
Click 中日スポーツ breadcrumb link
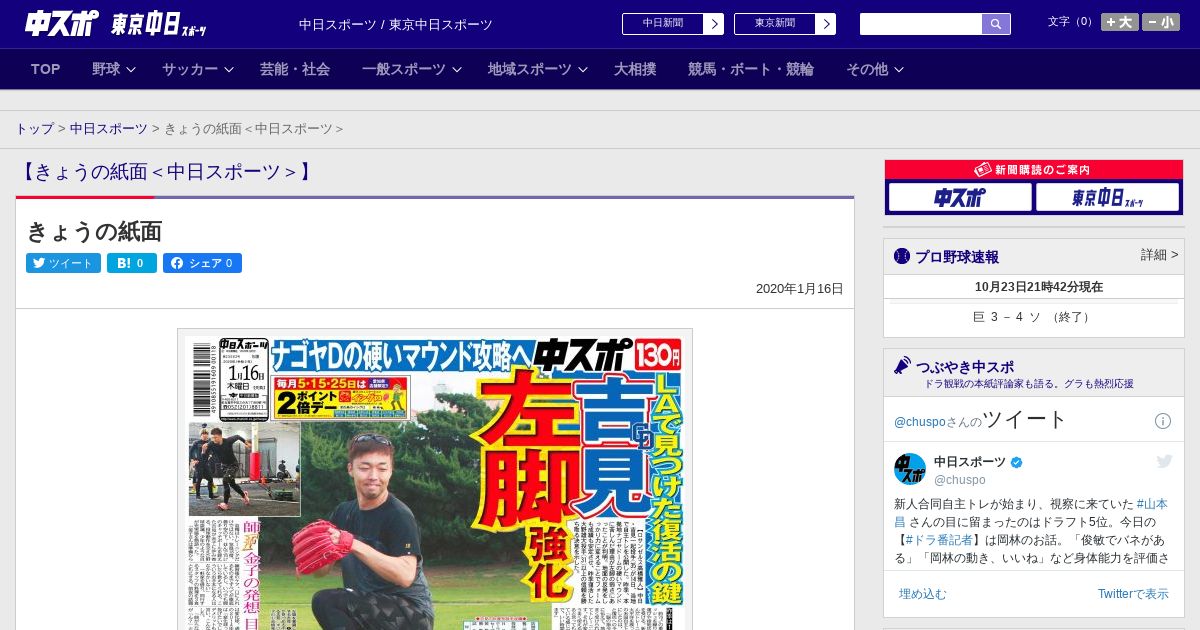108,129
